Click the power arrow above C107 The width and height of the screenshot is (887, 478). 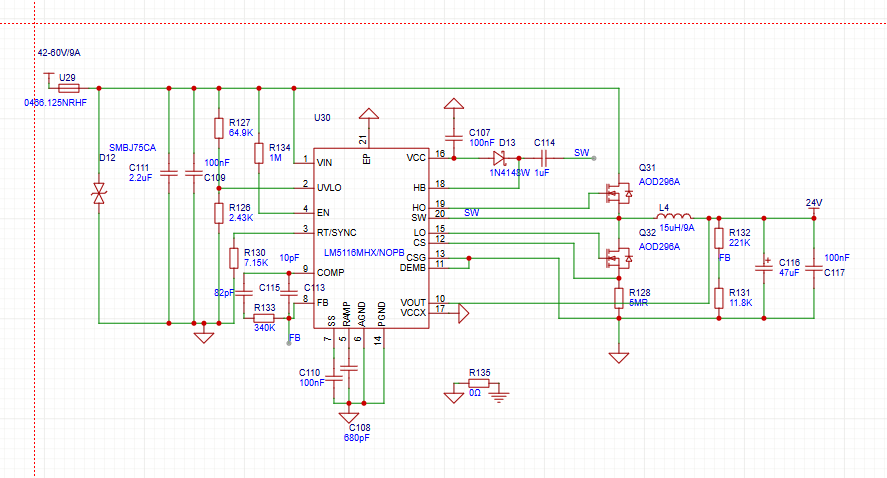[x=454, y=104]
